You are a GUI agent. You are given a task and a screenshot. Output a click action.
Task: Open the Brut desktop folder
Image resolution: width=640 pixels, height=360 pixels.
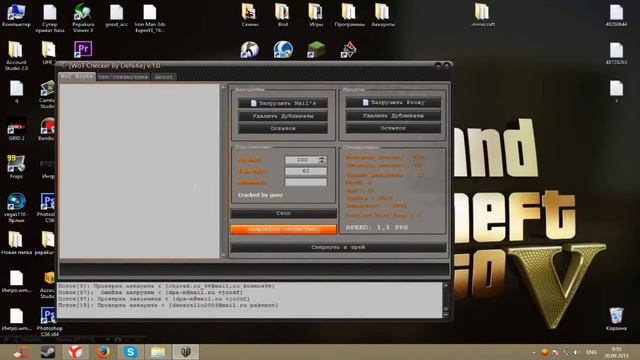pyautogui.click(x=282, y=16)
